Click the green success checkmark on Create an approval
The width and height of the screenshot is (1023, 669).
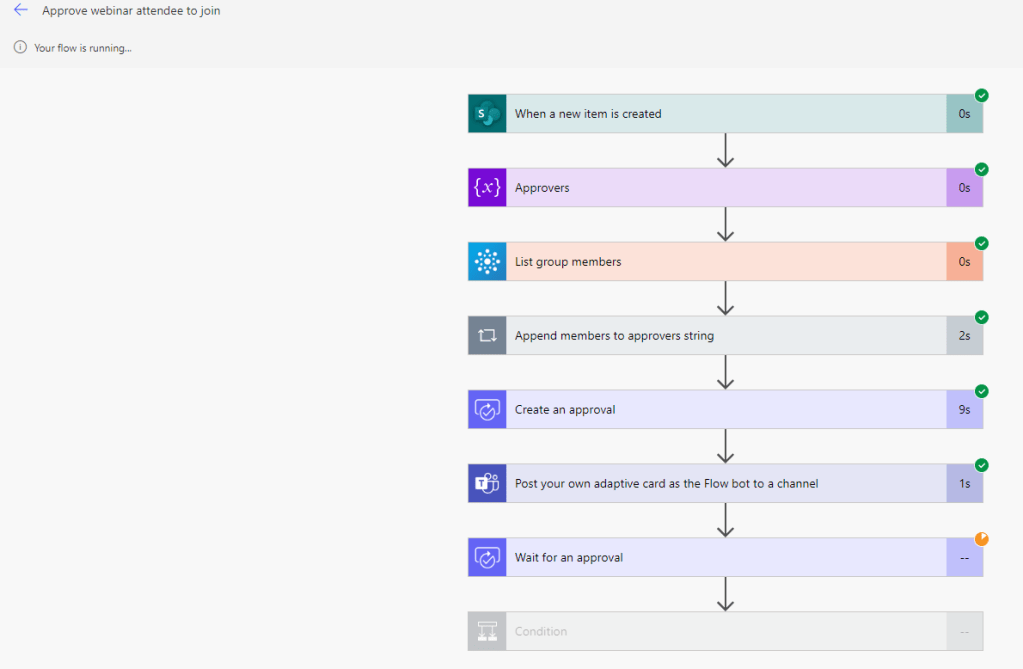[x=981, y=391]
